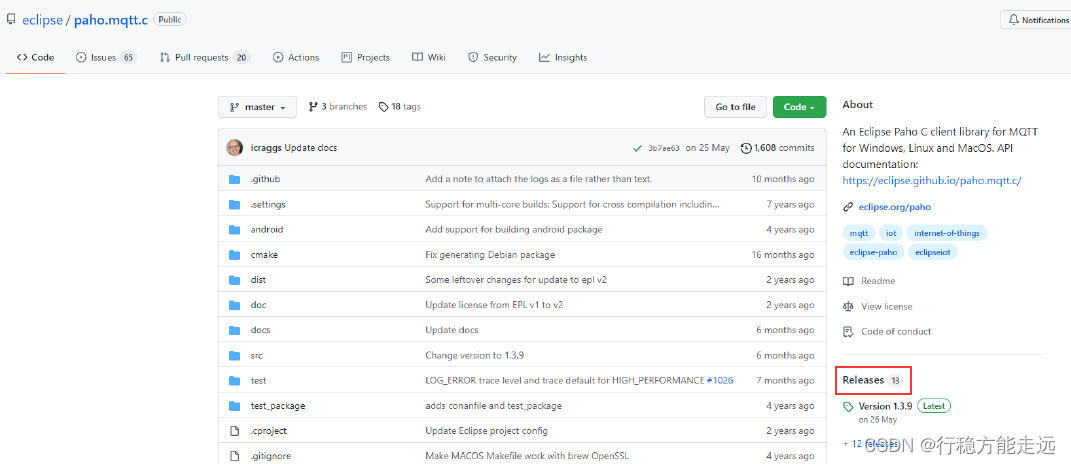Switch to the Code tab
The image size is (1071, 464).
tap(36, 57)
